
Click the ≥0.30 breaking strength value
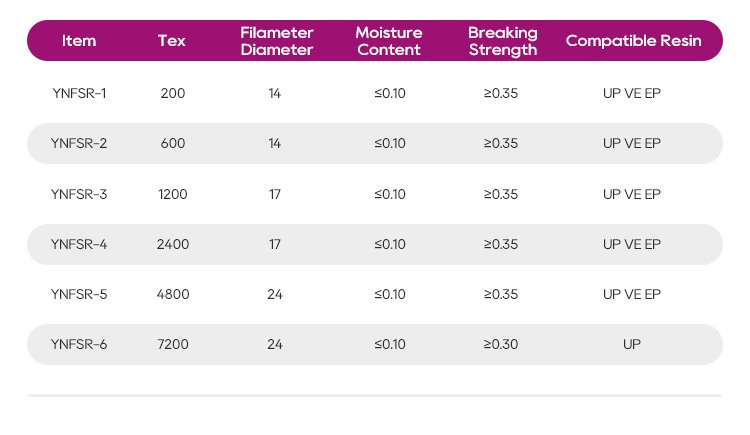501,344
